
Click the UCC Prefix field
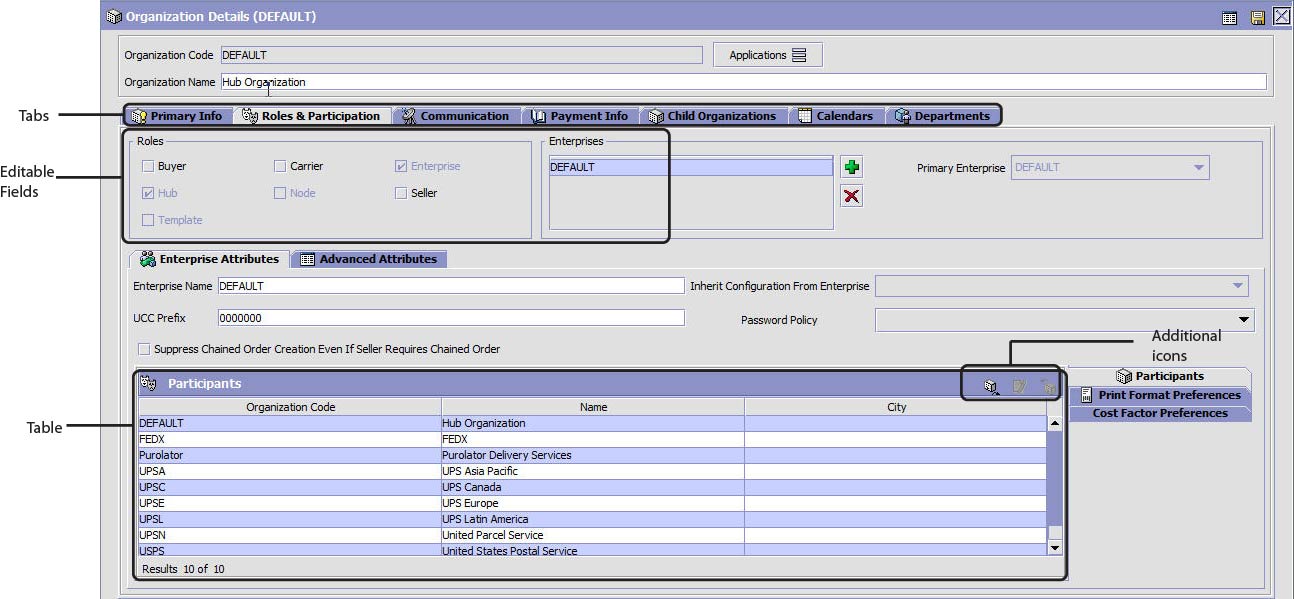click(x=450, y=318)
